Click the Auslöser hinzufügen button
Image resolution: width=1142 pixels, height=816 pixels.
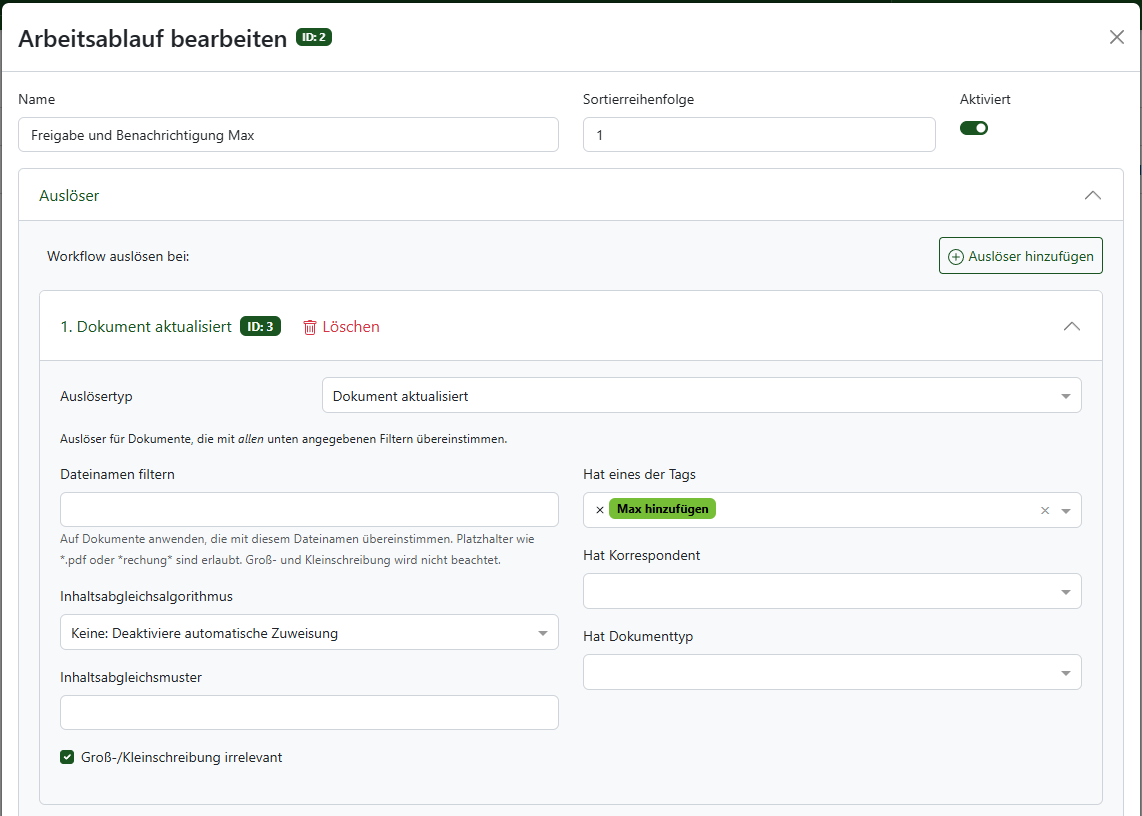point(1020,256)
